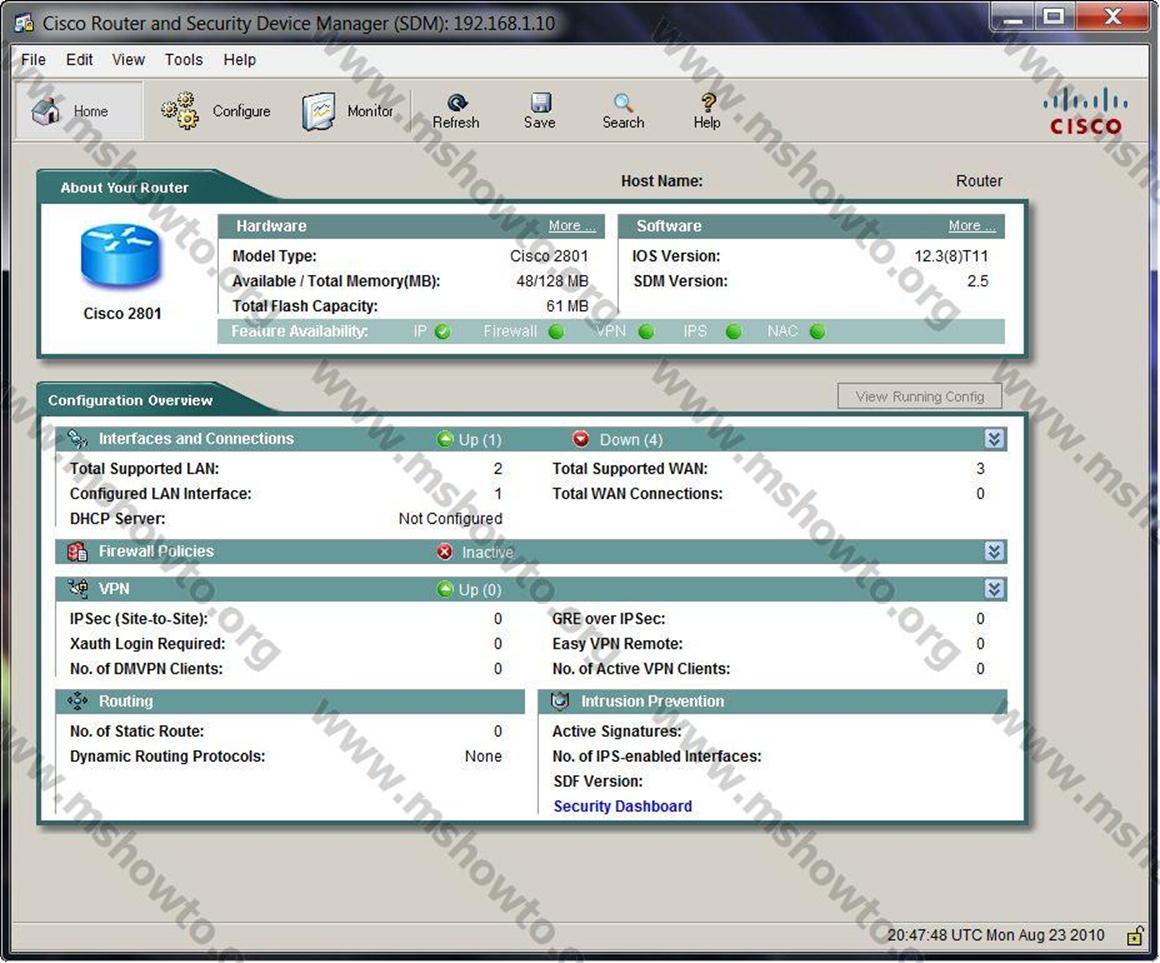The image size is (1160, 963).
Task: Click the VPN section icon
Action: tap(78, 589)
